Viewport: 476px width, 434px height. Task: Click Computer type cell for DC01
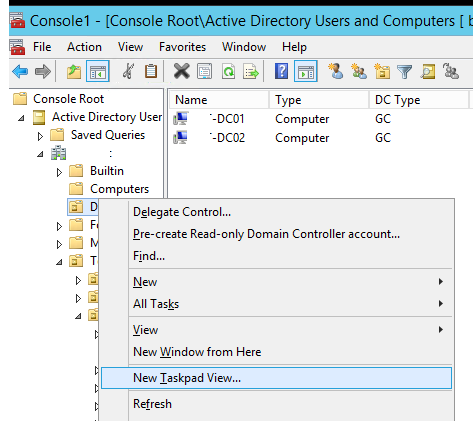click(302, 119)
